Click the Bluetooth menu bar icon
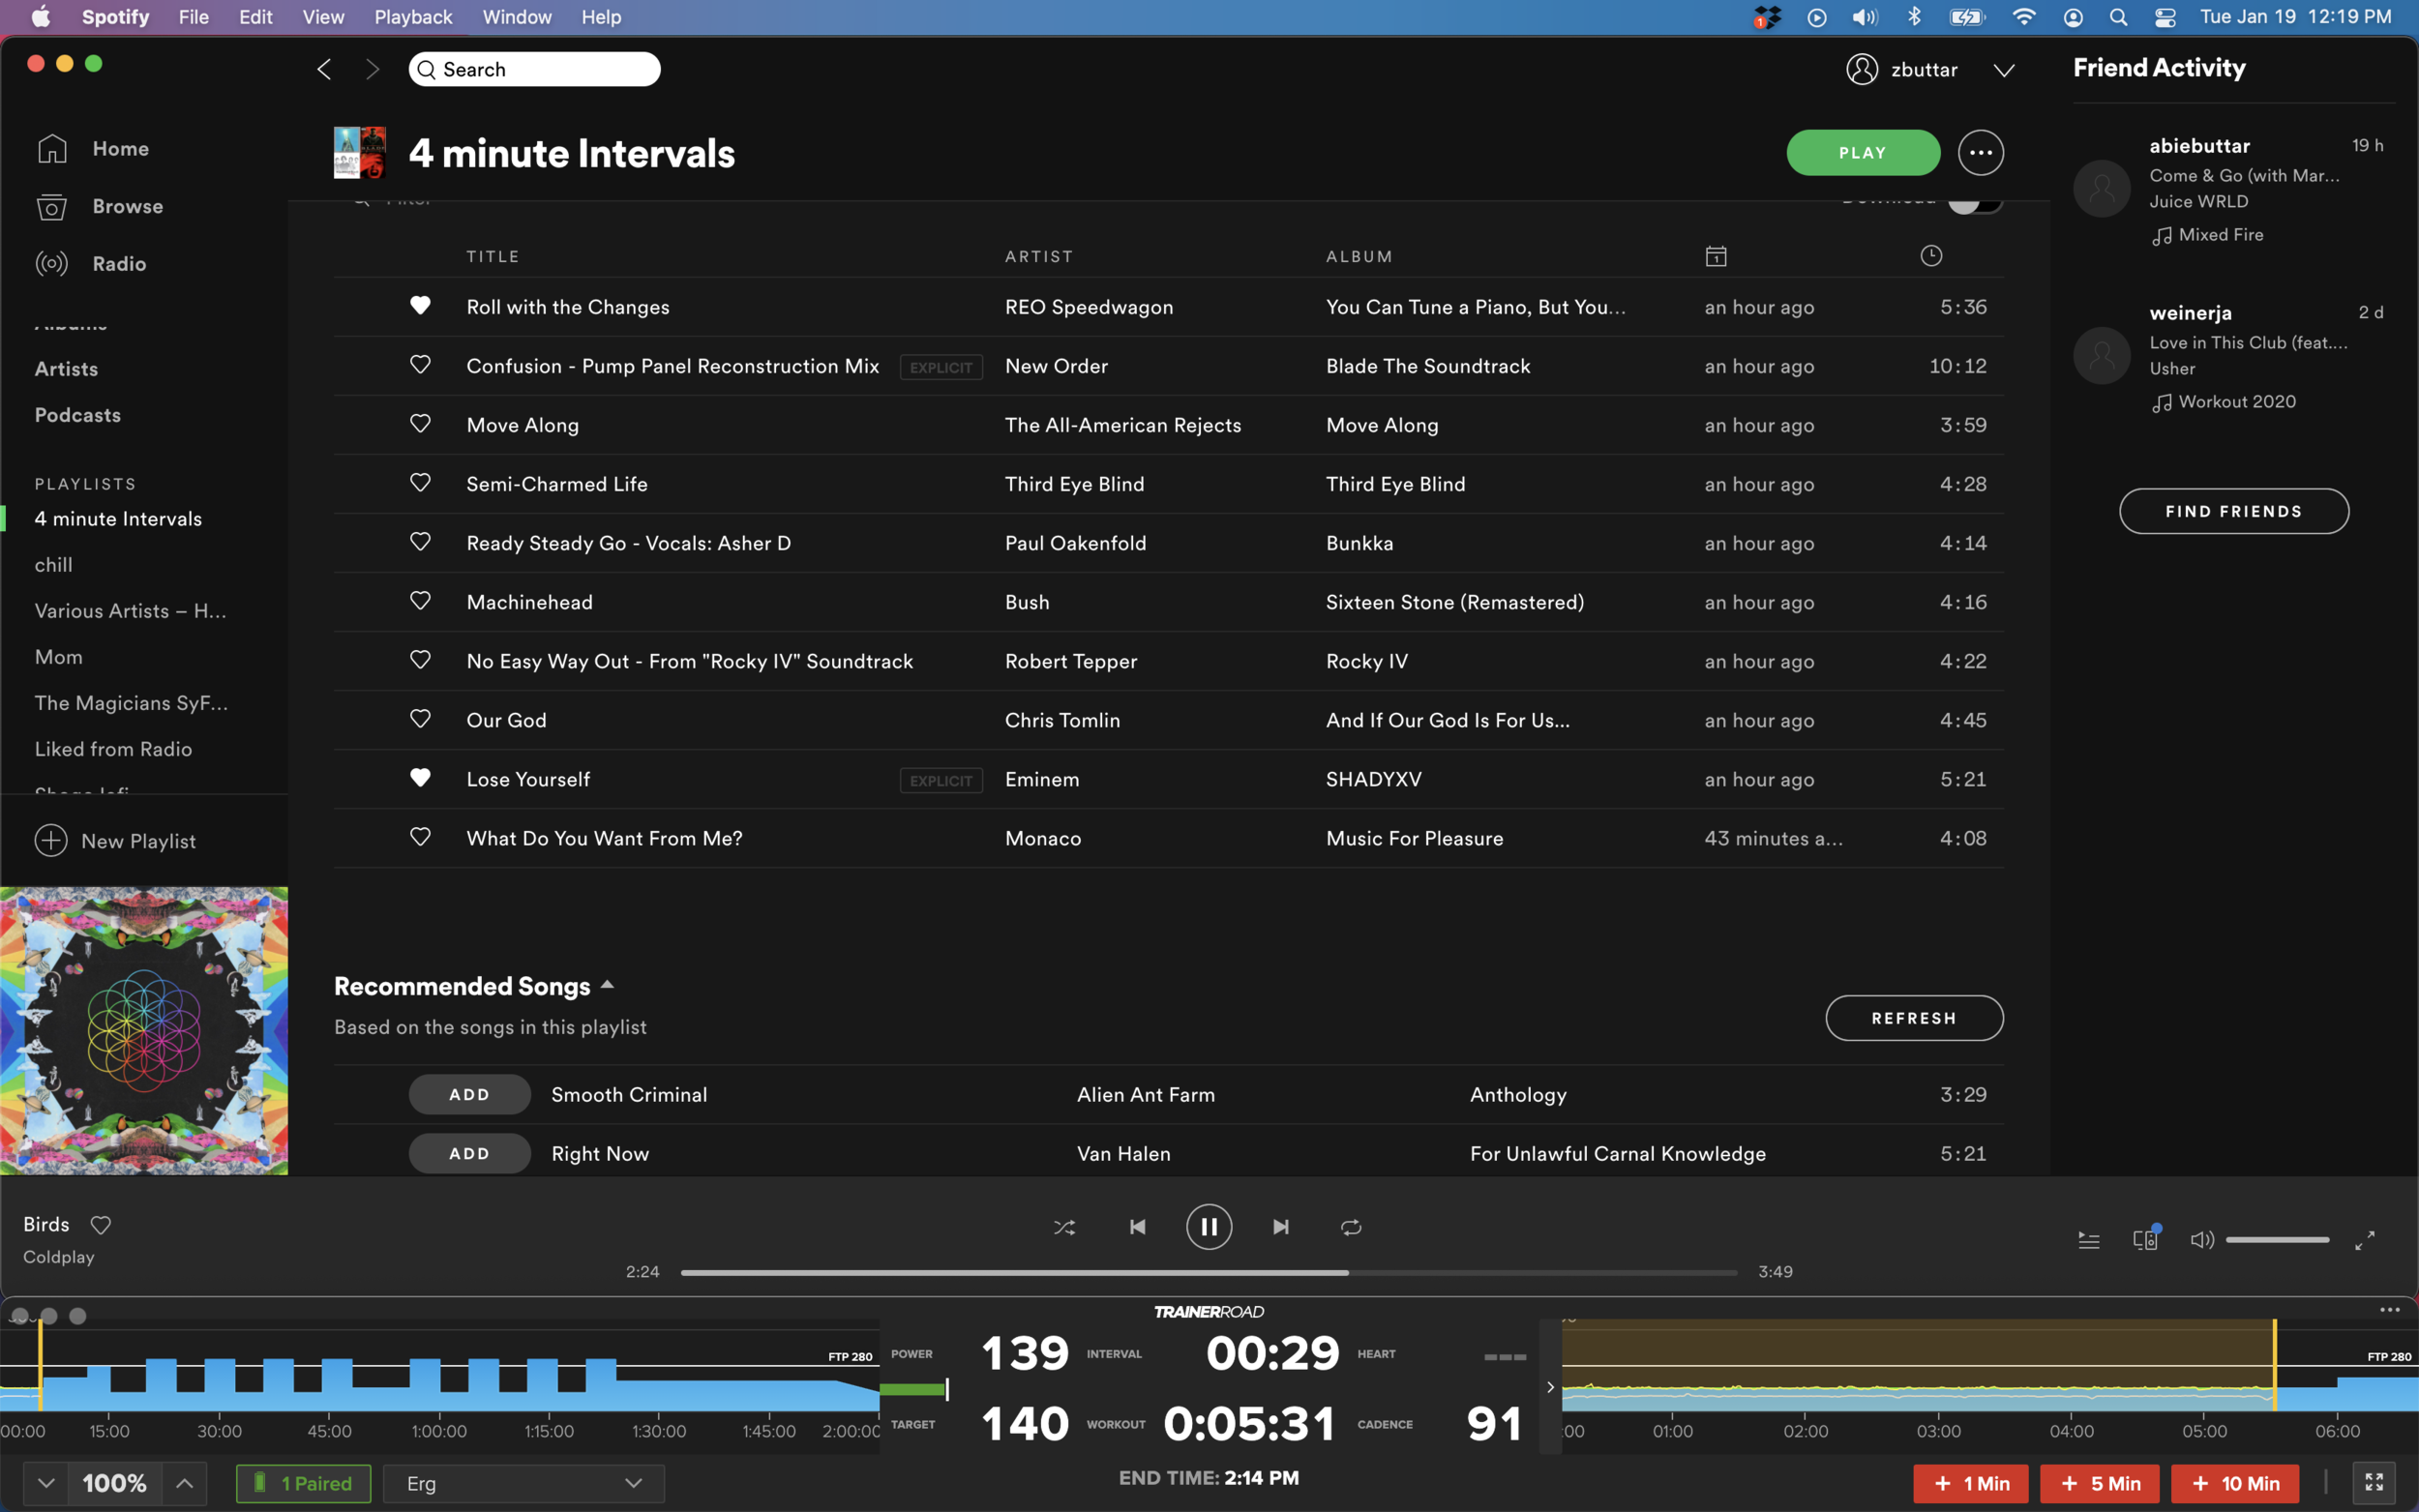This screenshot has height=1512, width=2419. pos(1914,17)
